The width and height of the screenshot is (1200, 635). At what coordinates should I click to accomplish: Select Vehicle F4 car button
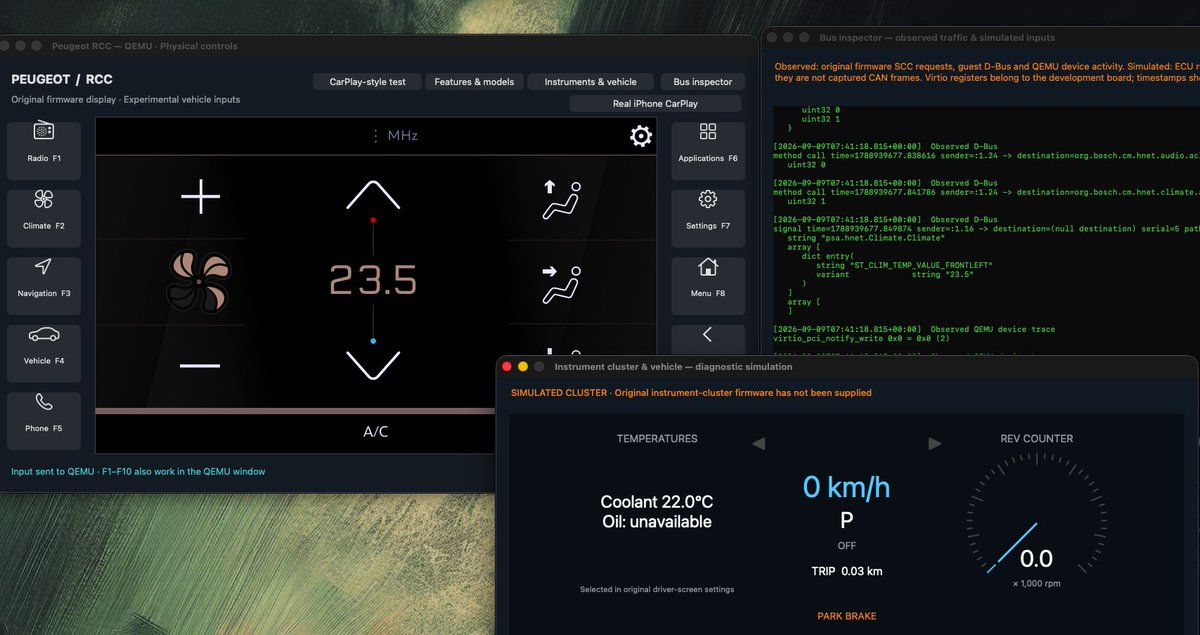coord(44,354)
